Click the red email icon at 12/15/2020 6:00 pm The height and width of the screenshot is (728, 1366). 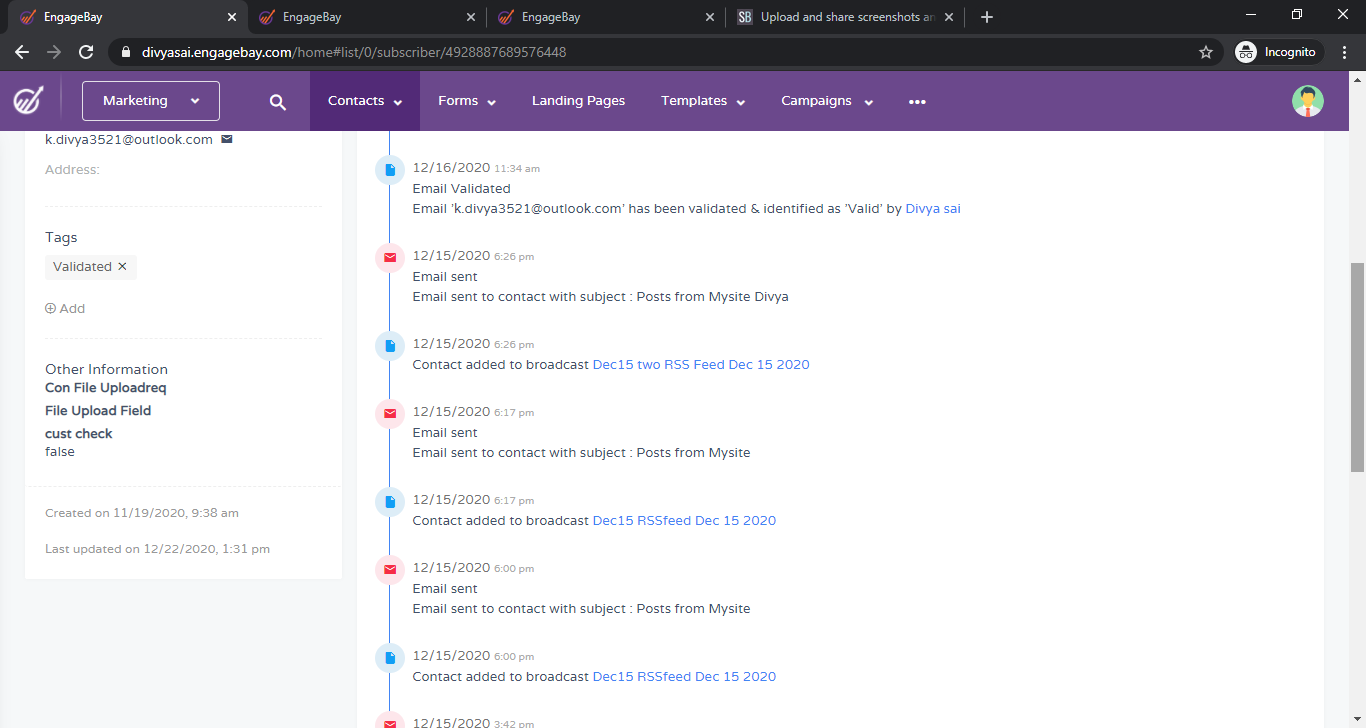tap(390, 570)
